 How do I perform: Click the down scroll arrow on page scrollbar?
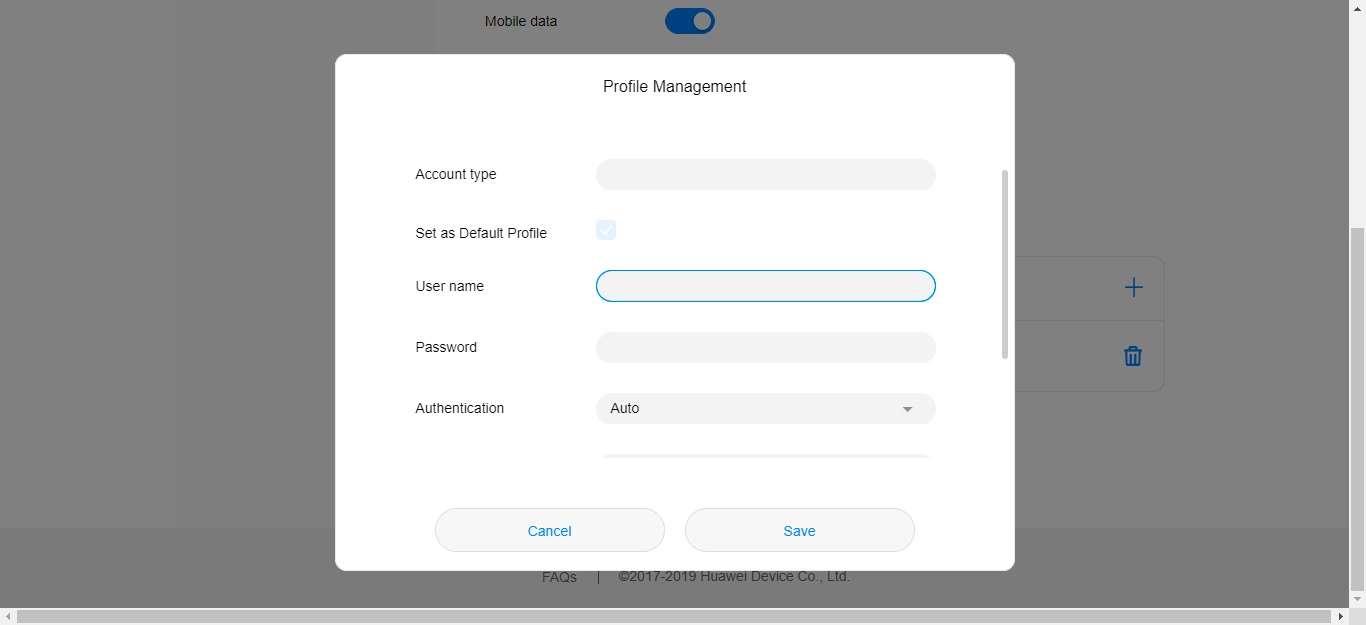[1357, 599]
